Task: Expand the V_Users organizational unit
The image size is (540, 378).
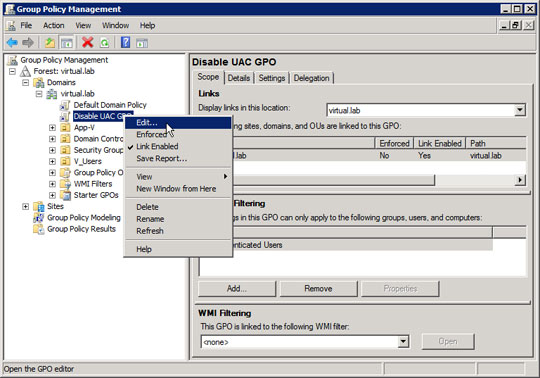Action: [x=52, y=161]
